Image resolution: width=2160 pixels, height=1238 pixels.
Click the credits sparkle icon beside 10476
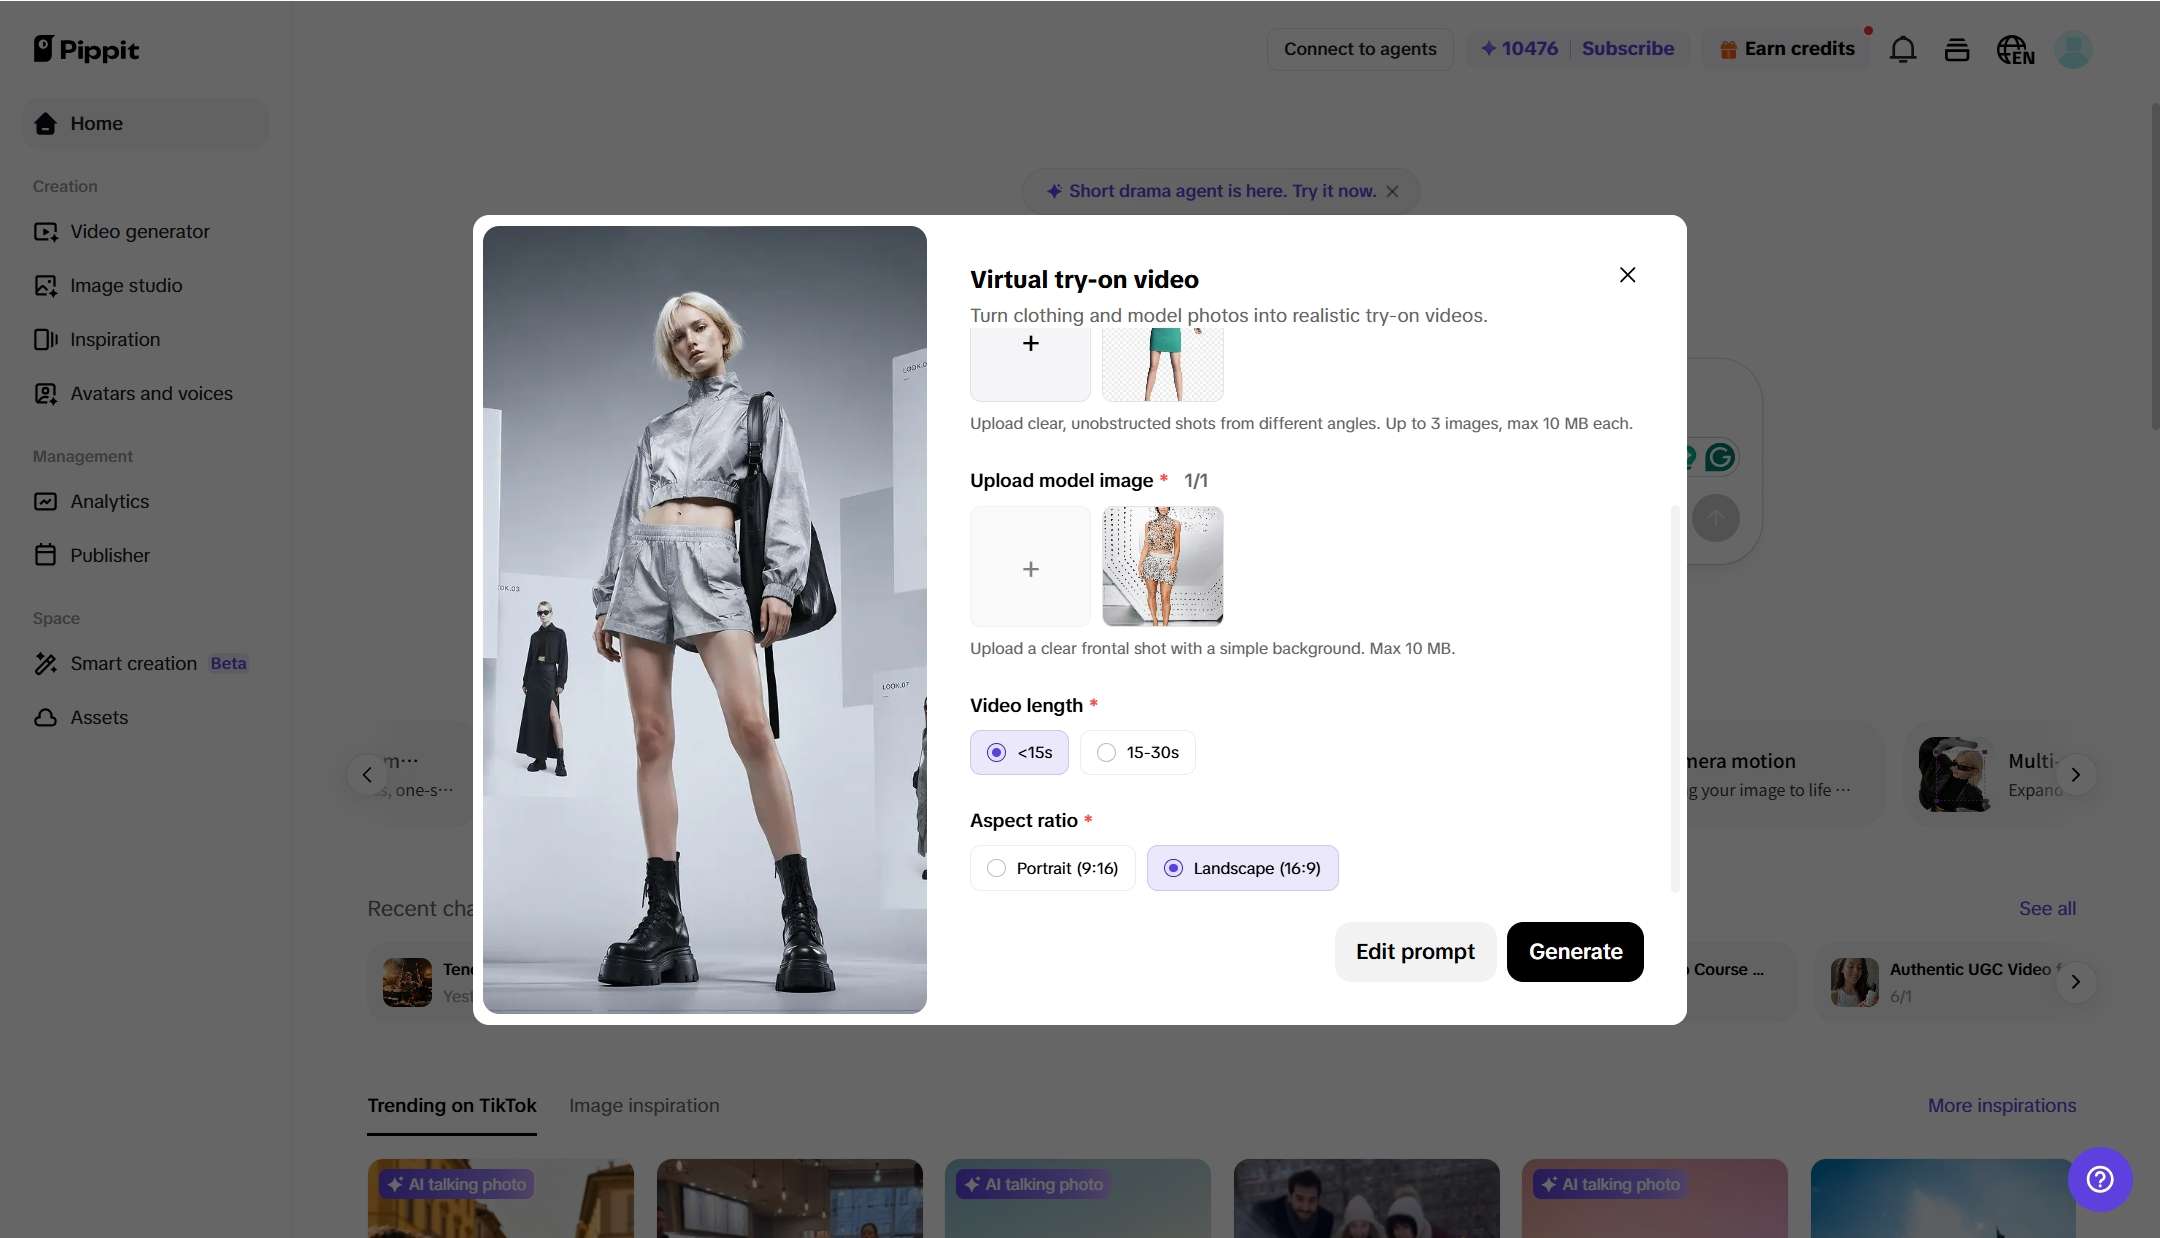(1488, 48)
